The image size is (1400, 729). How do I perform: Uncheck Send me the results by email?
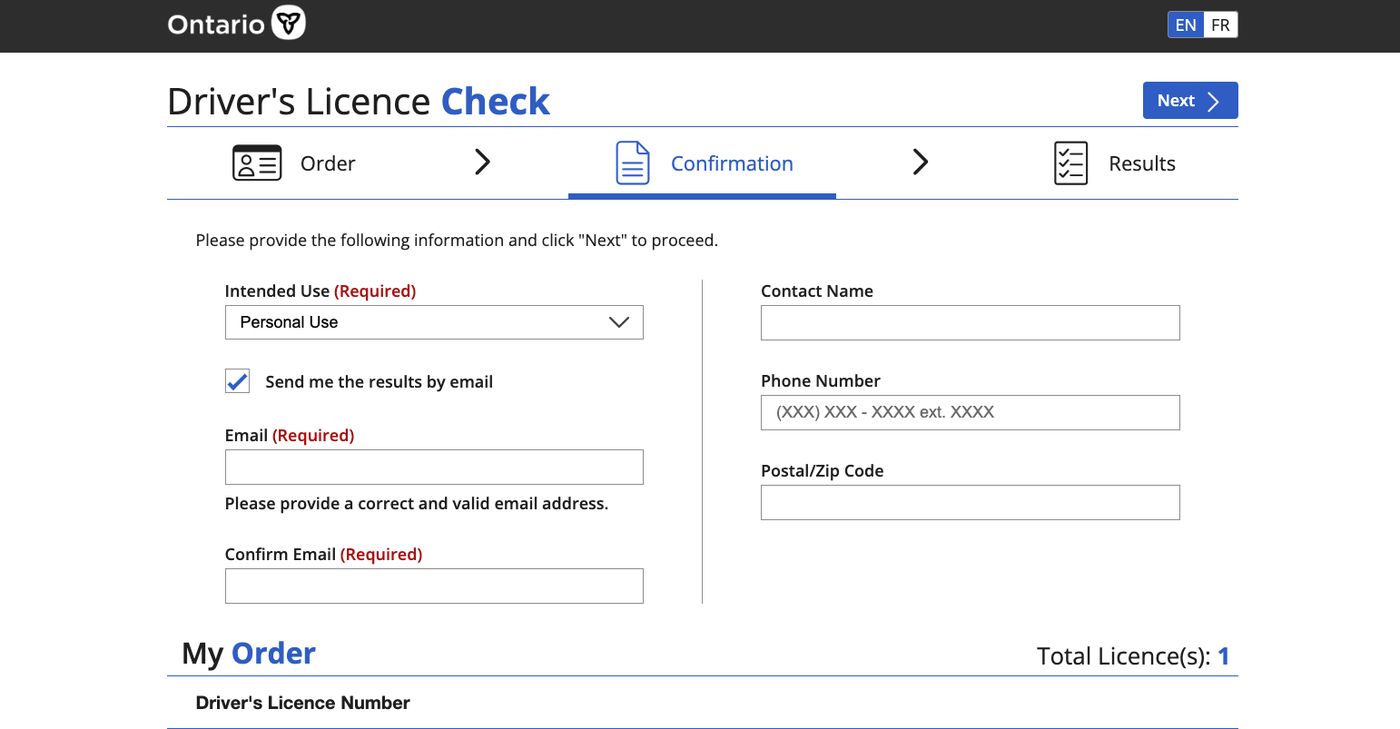point(237,381)
